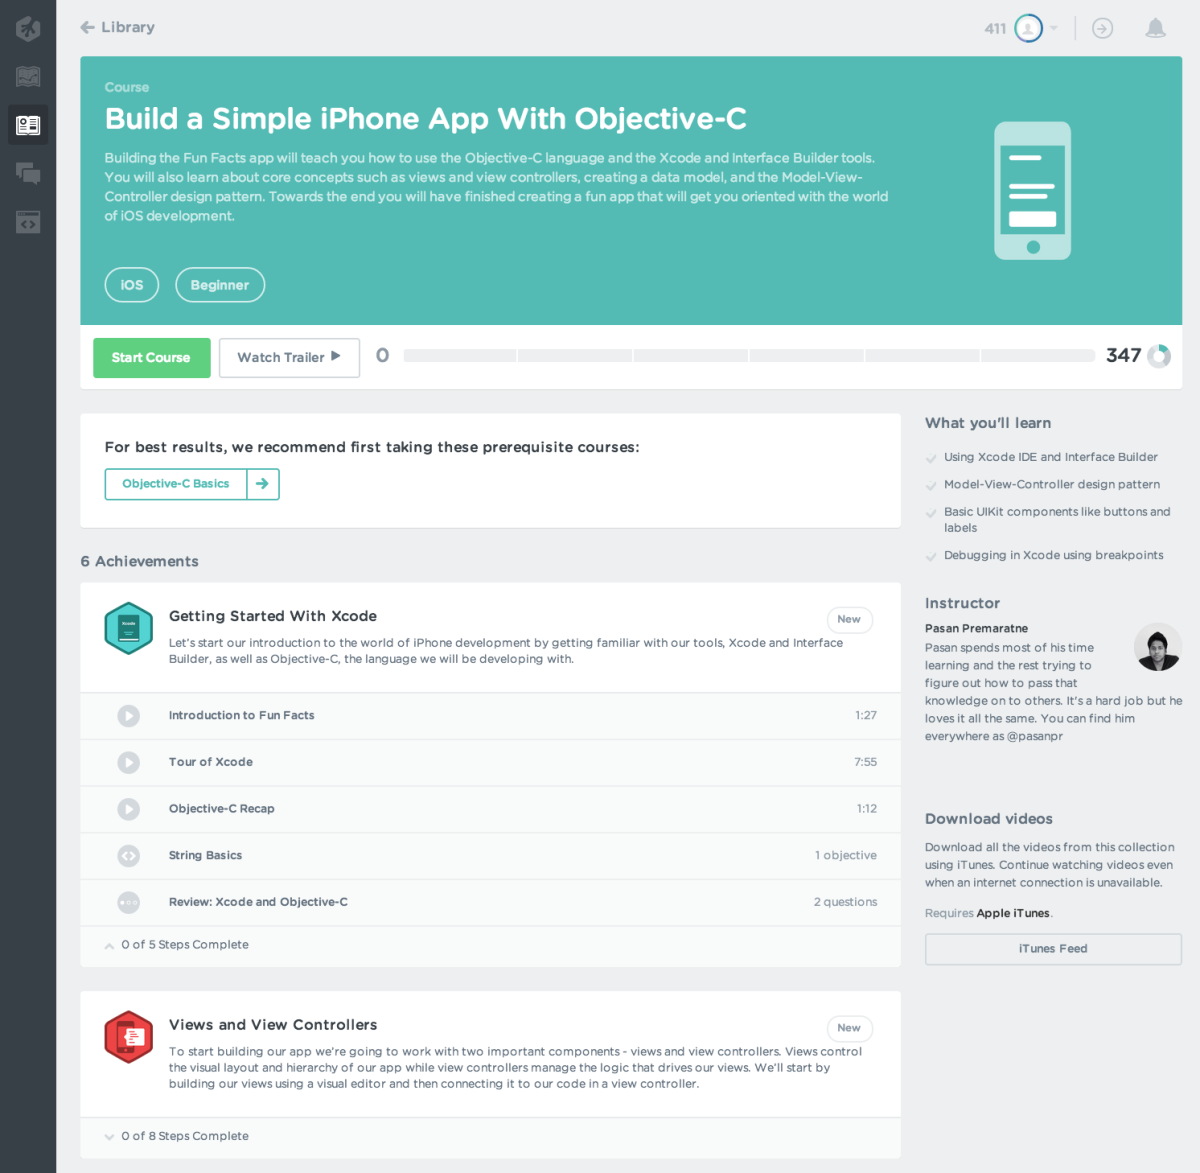The image size is (1200, 1173).
Task: Click the 2 questions label
Action: coord(845,902)
